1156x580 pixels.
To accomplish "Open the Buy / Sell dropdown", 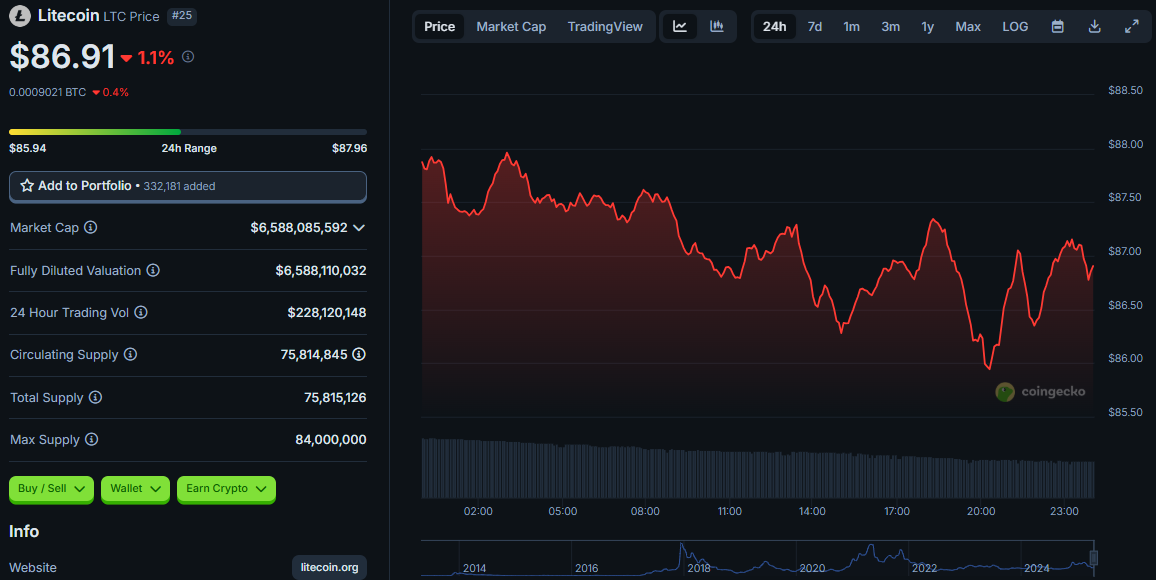I will tap(52, 489).
